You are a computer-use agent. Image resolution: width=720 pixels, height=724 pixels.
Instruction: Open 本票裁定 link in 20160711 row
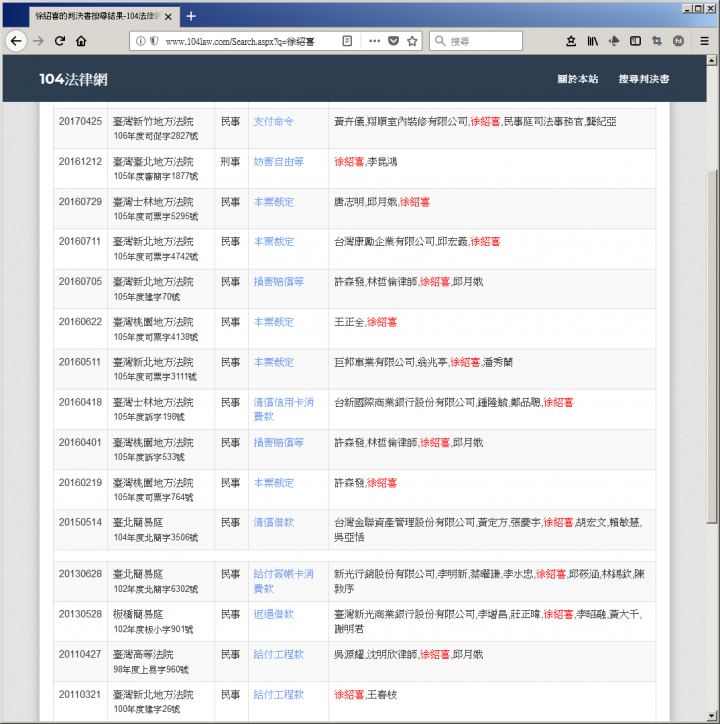[273, 241]
